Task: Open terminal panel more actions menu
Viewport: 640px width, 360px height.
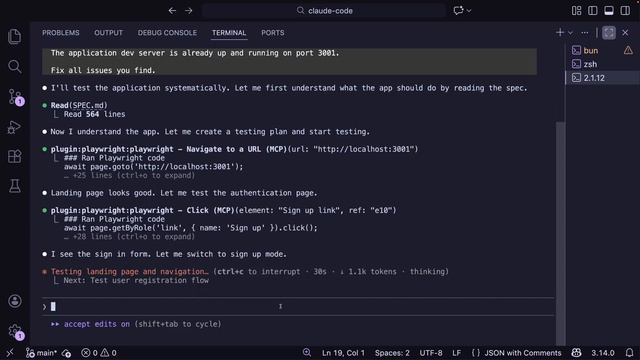Action: click(585, 33)
